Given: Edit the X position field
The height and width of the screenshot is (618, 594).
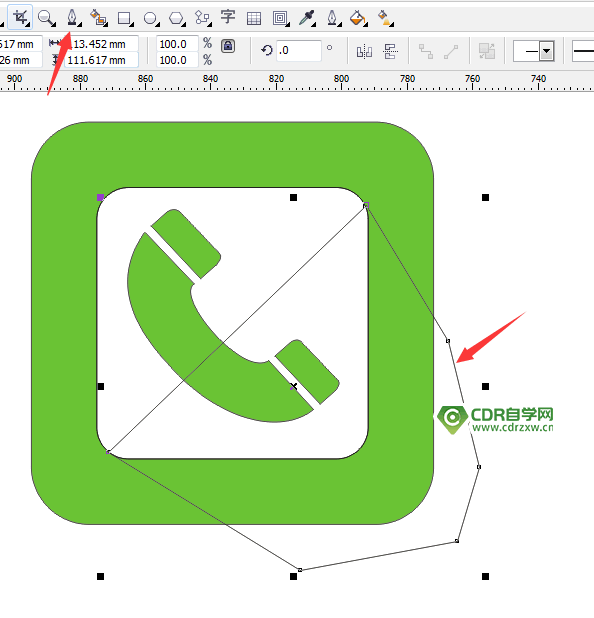Looking at the screenshot, I should (20, 44).
